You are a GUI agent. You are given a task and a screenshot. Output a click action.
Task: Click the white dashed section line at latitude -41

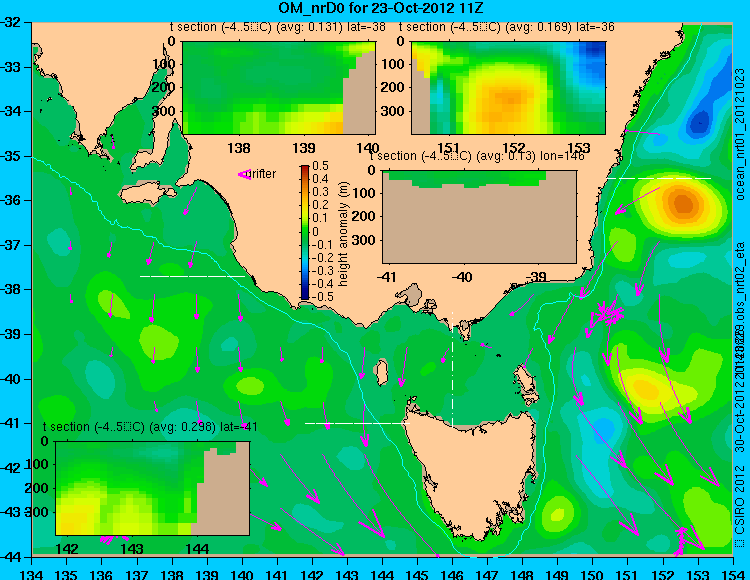pyautogui.click(x=357, y=423)
